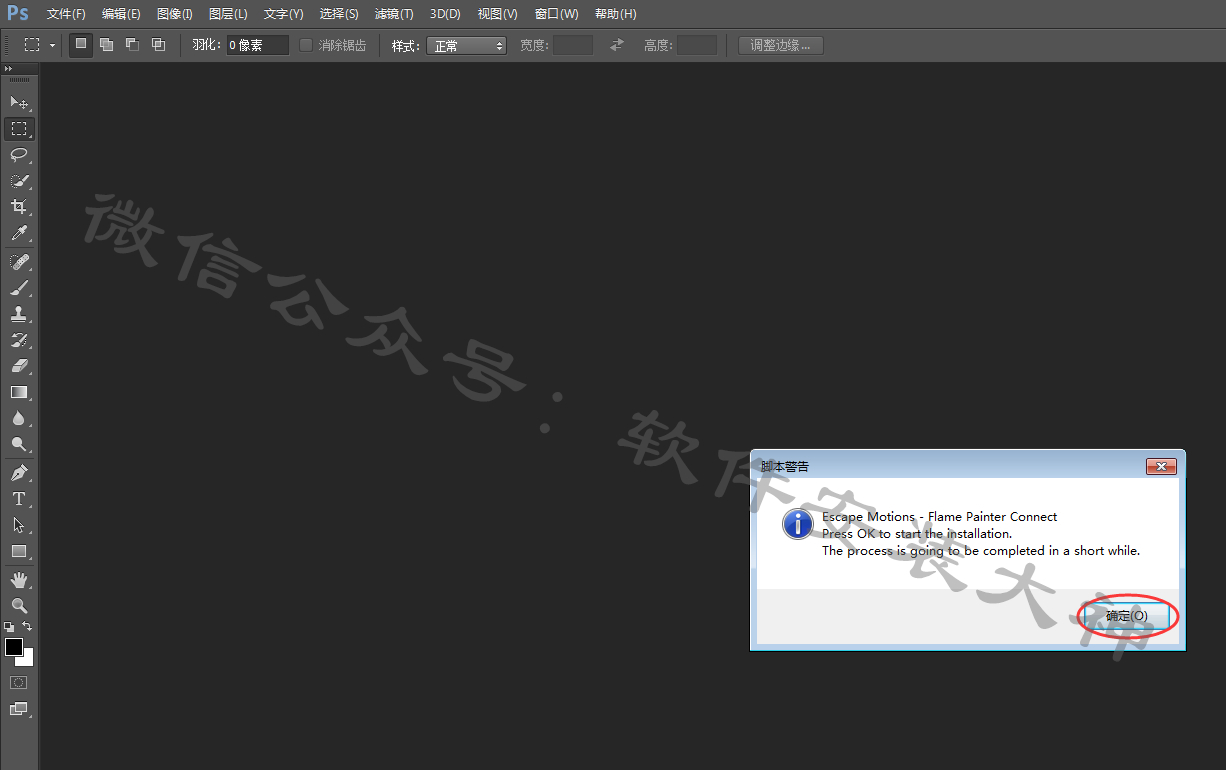Select the Rectangle shape tool
1226x770 pixels.
pos(19,551)
